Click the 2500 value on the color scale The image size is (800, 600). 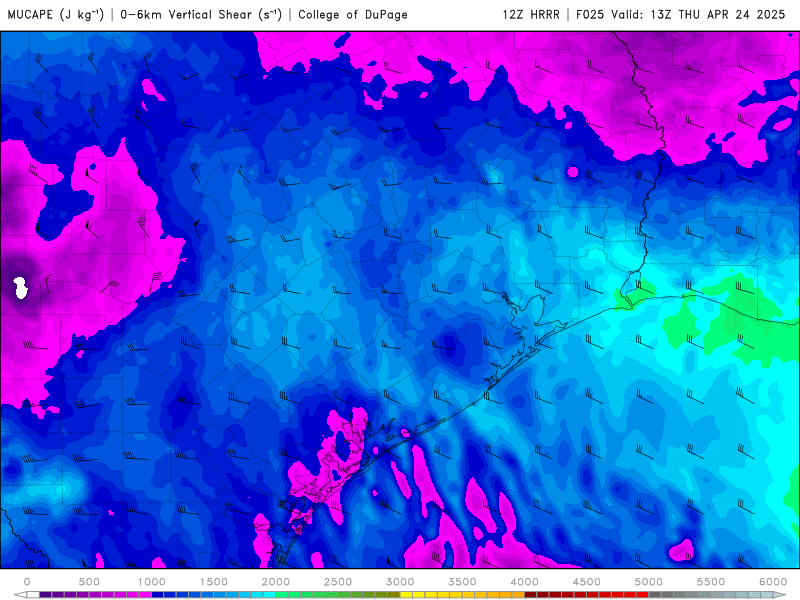[x=338, y=582]
